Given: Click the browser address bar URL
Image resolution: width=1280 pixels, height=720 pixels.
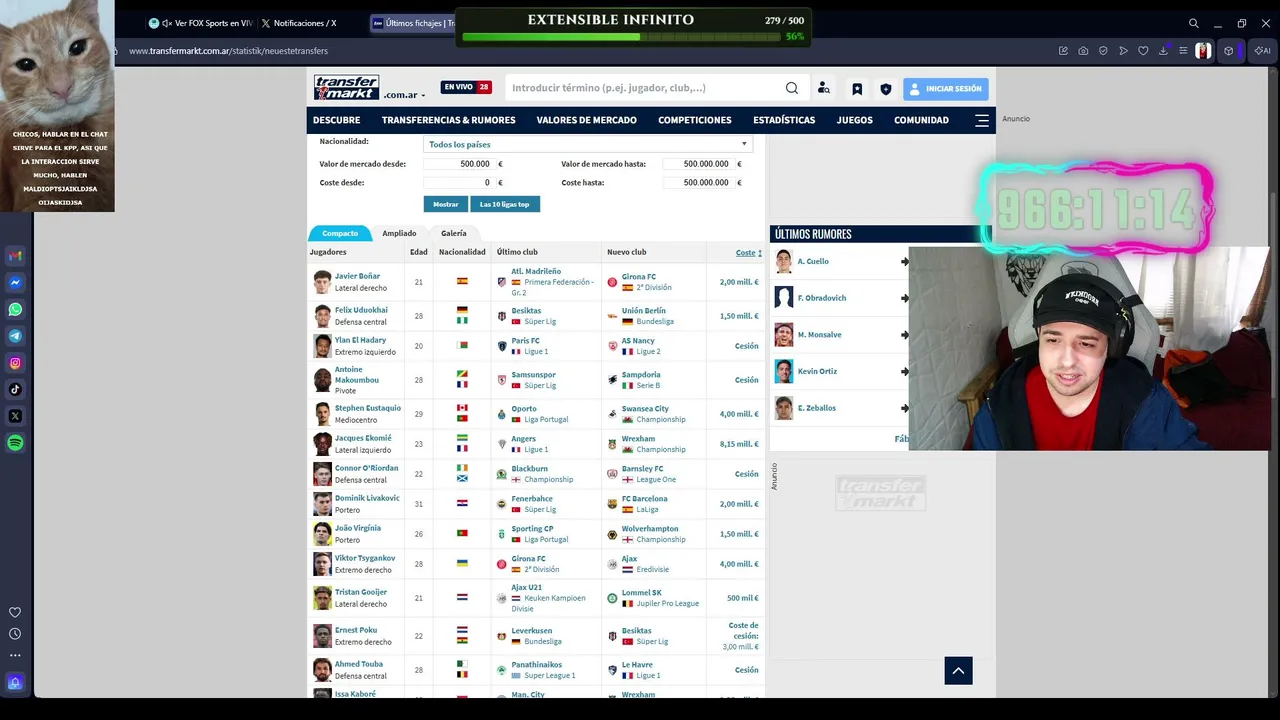Looking at the screenshot, I should tap(228, 51).
